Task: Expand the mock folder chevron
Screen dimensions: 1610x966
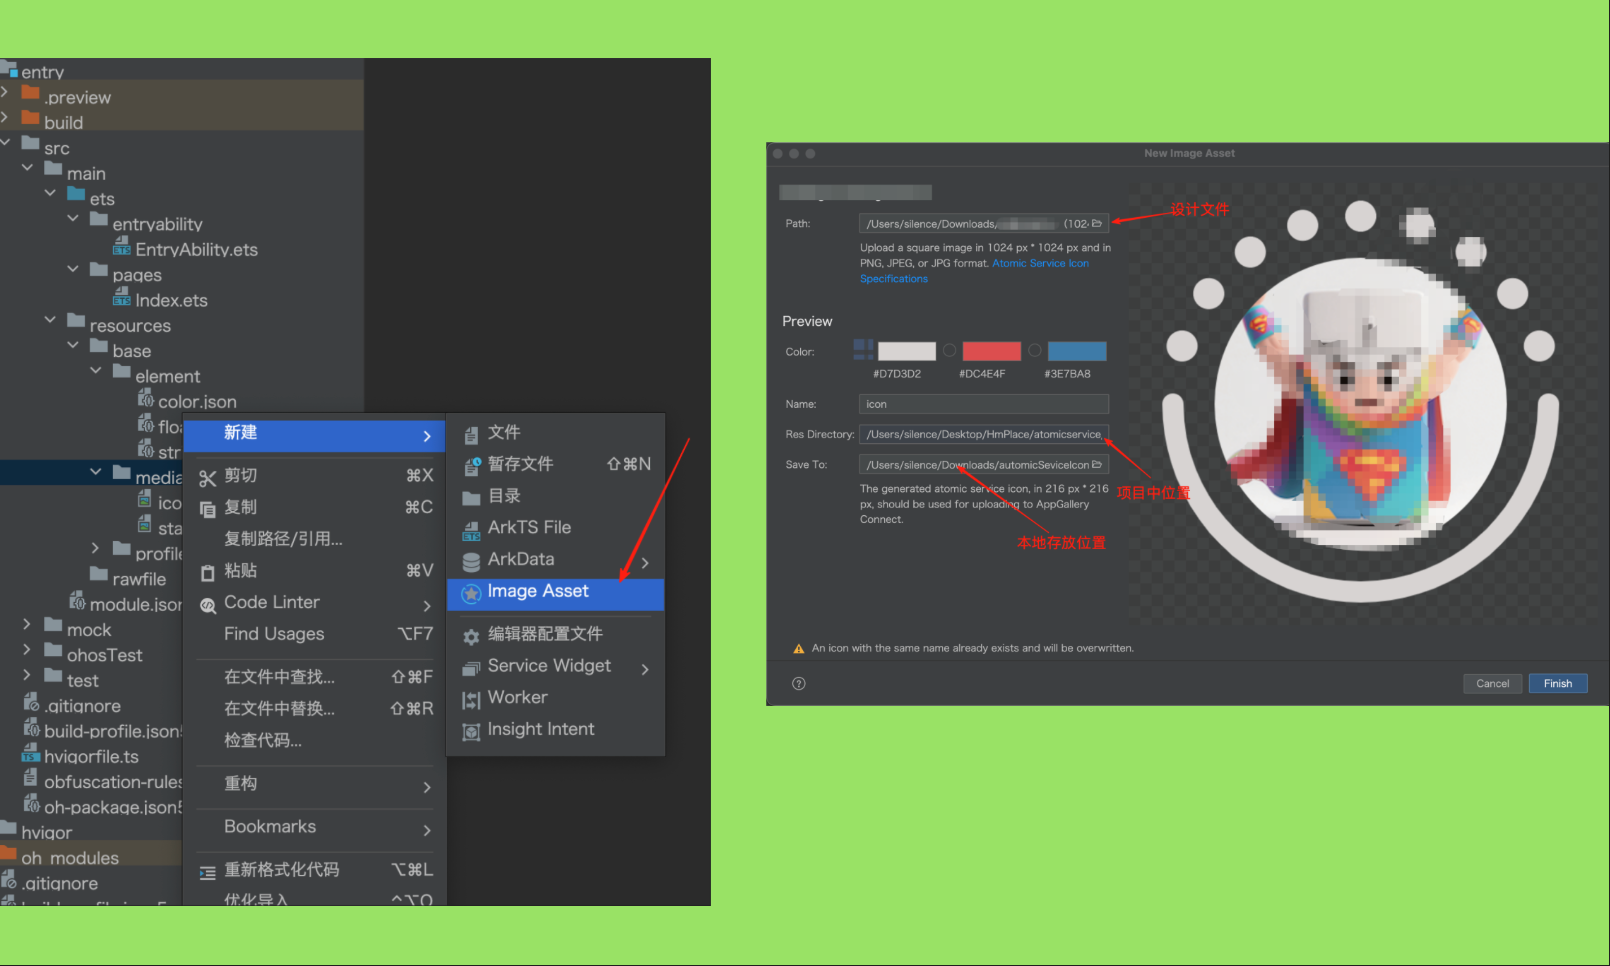Action: pyautogui.click(x=27, y=624)
